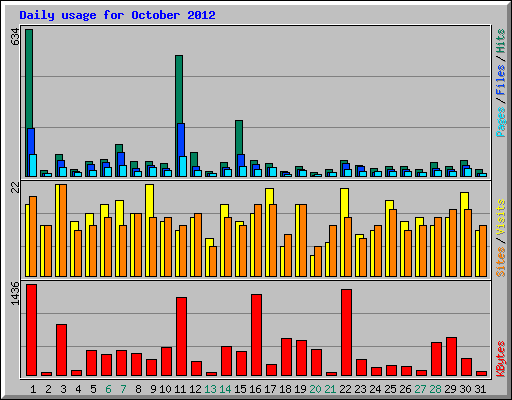Click the red 'KBytes' legend label
This screenshot has width=512, height=400.
coord(500,359)
